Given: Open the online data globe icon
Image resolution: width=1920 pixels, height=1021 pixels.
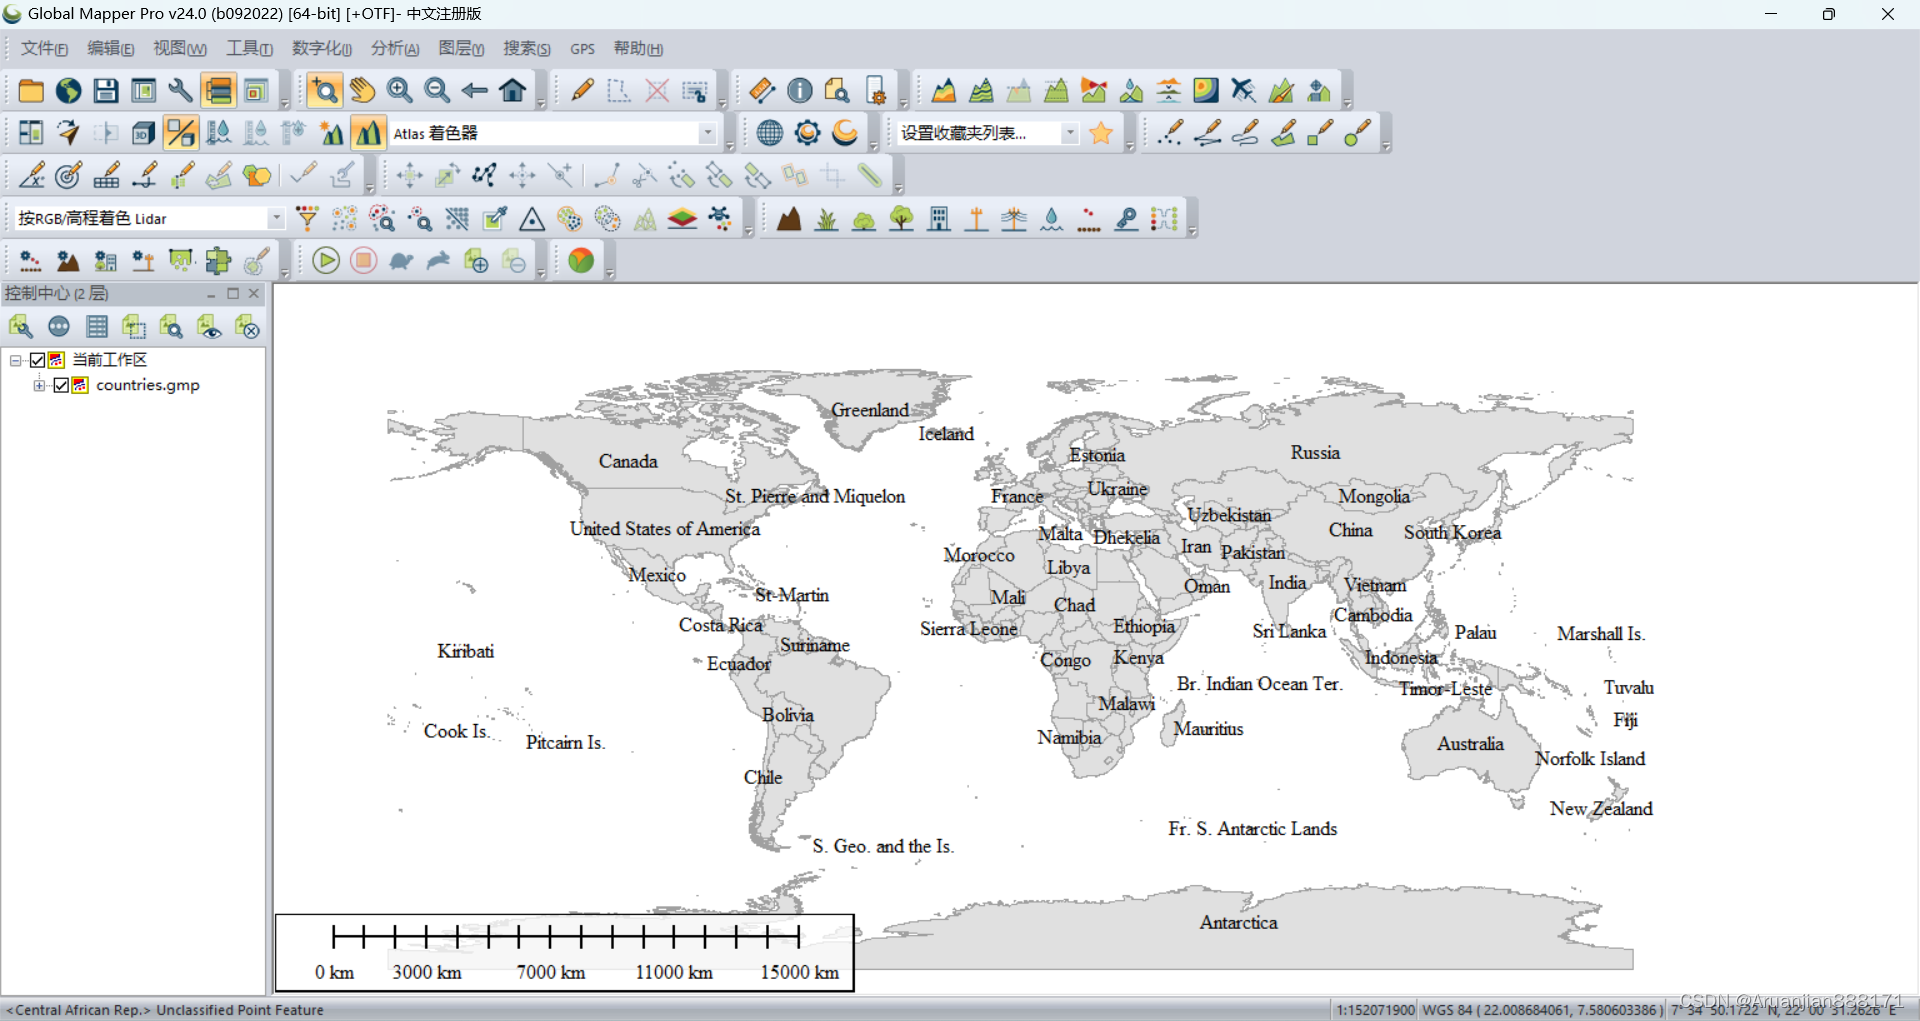Looking at the screenshot, I should (x=68, y=91).
